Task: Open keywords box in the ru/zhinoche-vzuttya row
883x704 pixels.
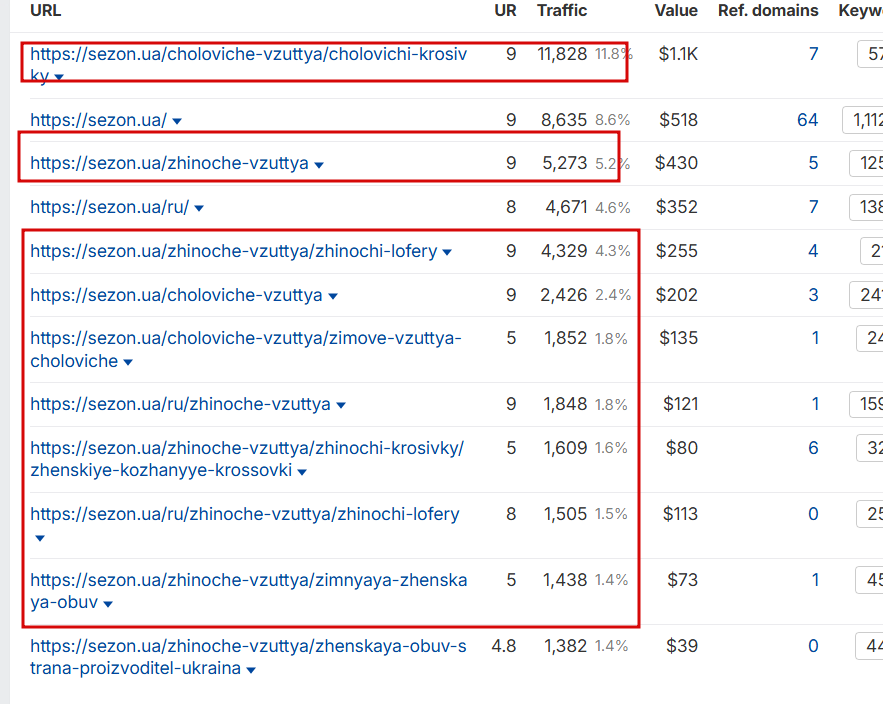Action: click(x=866, y=404)
